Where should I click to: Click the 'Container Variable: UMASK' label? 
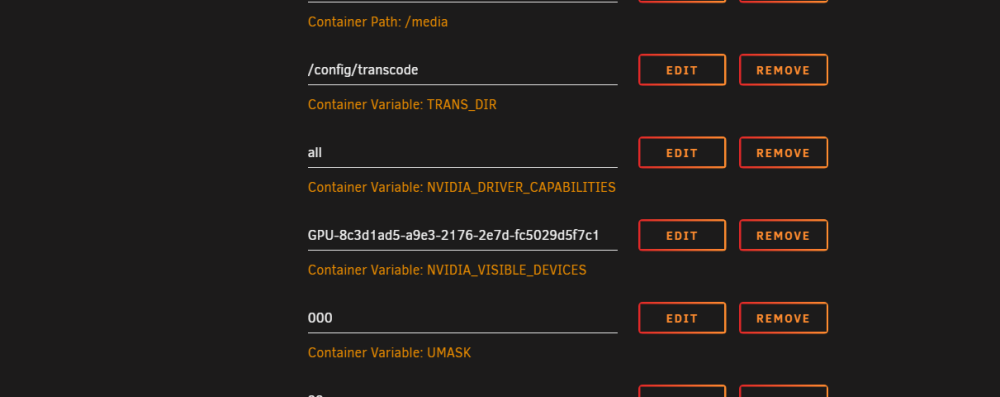389,353
